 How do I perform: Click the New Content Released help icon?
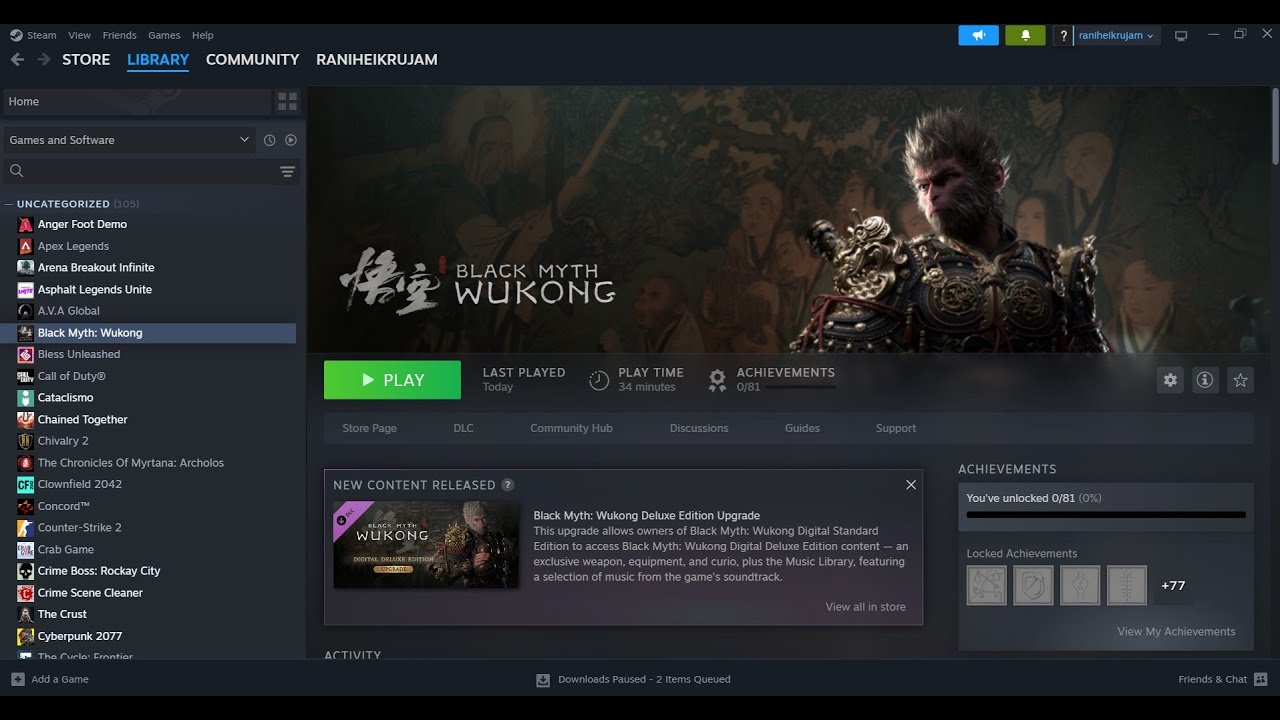tap(508, 485)
